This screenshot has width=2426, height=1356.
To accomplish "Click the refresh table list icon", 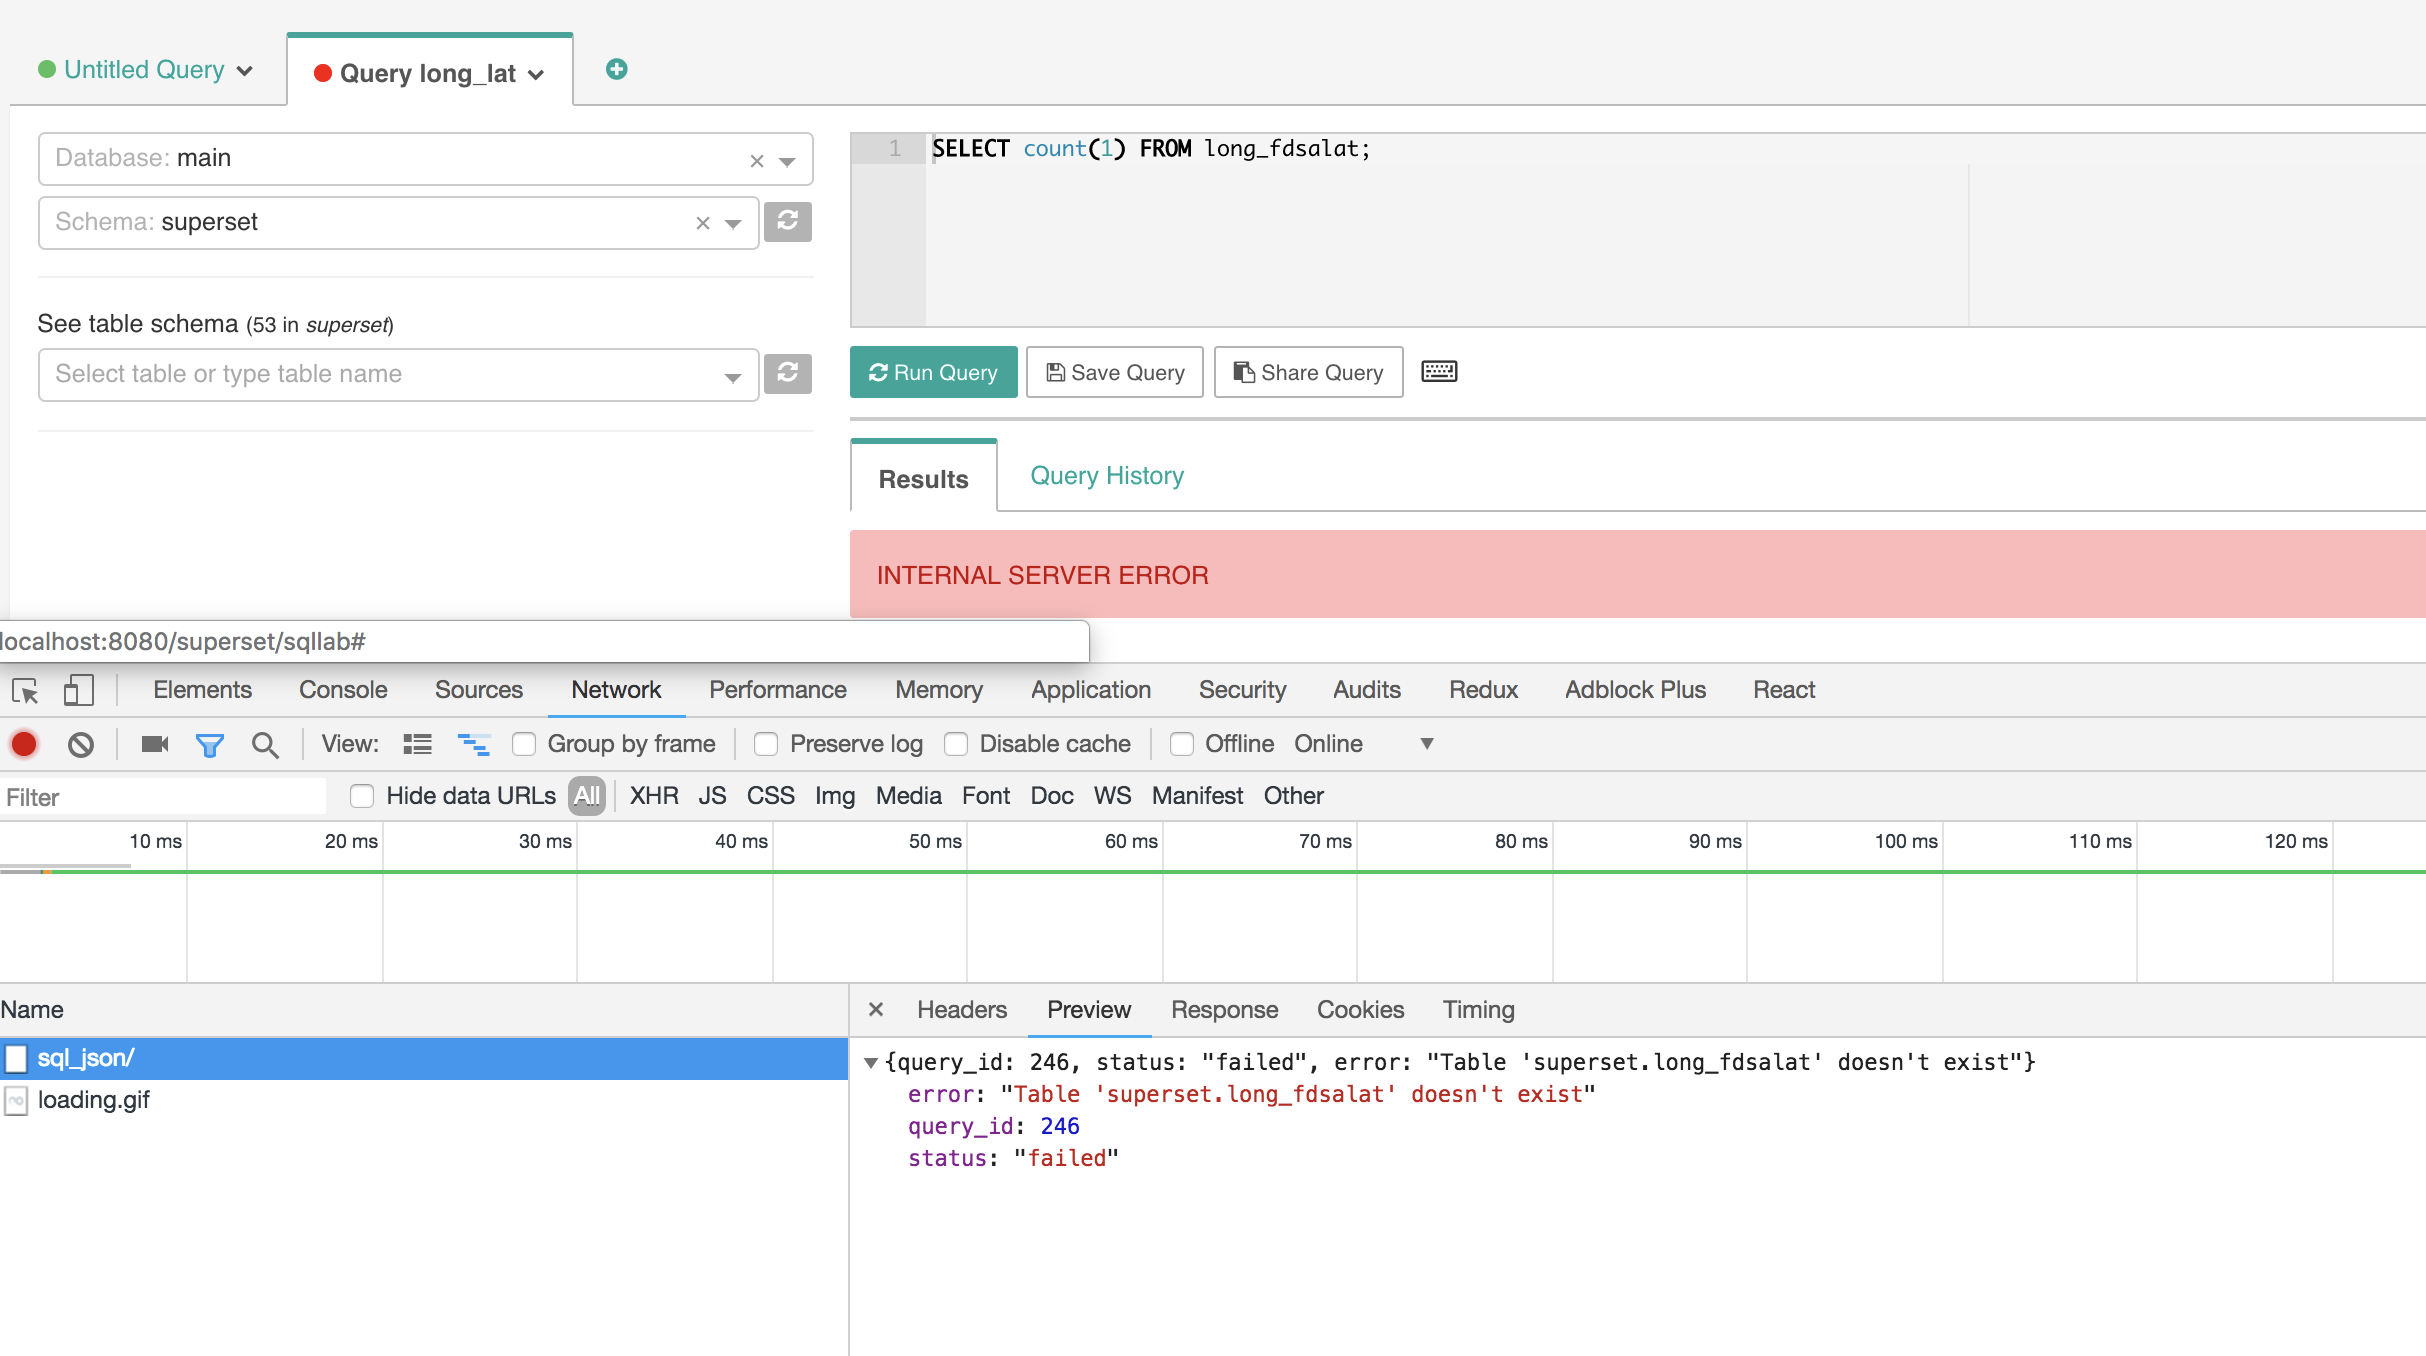I will [x=787, y=373].
